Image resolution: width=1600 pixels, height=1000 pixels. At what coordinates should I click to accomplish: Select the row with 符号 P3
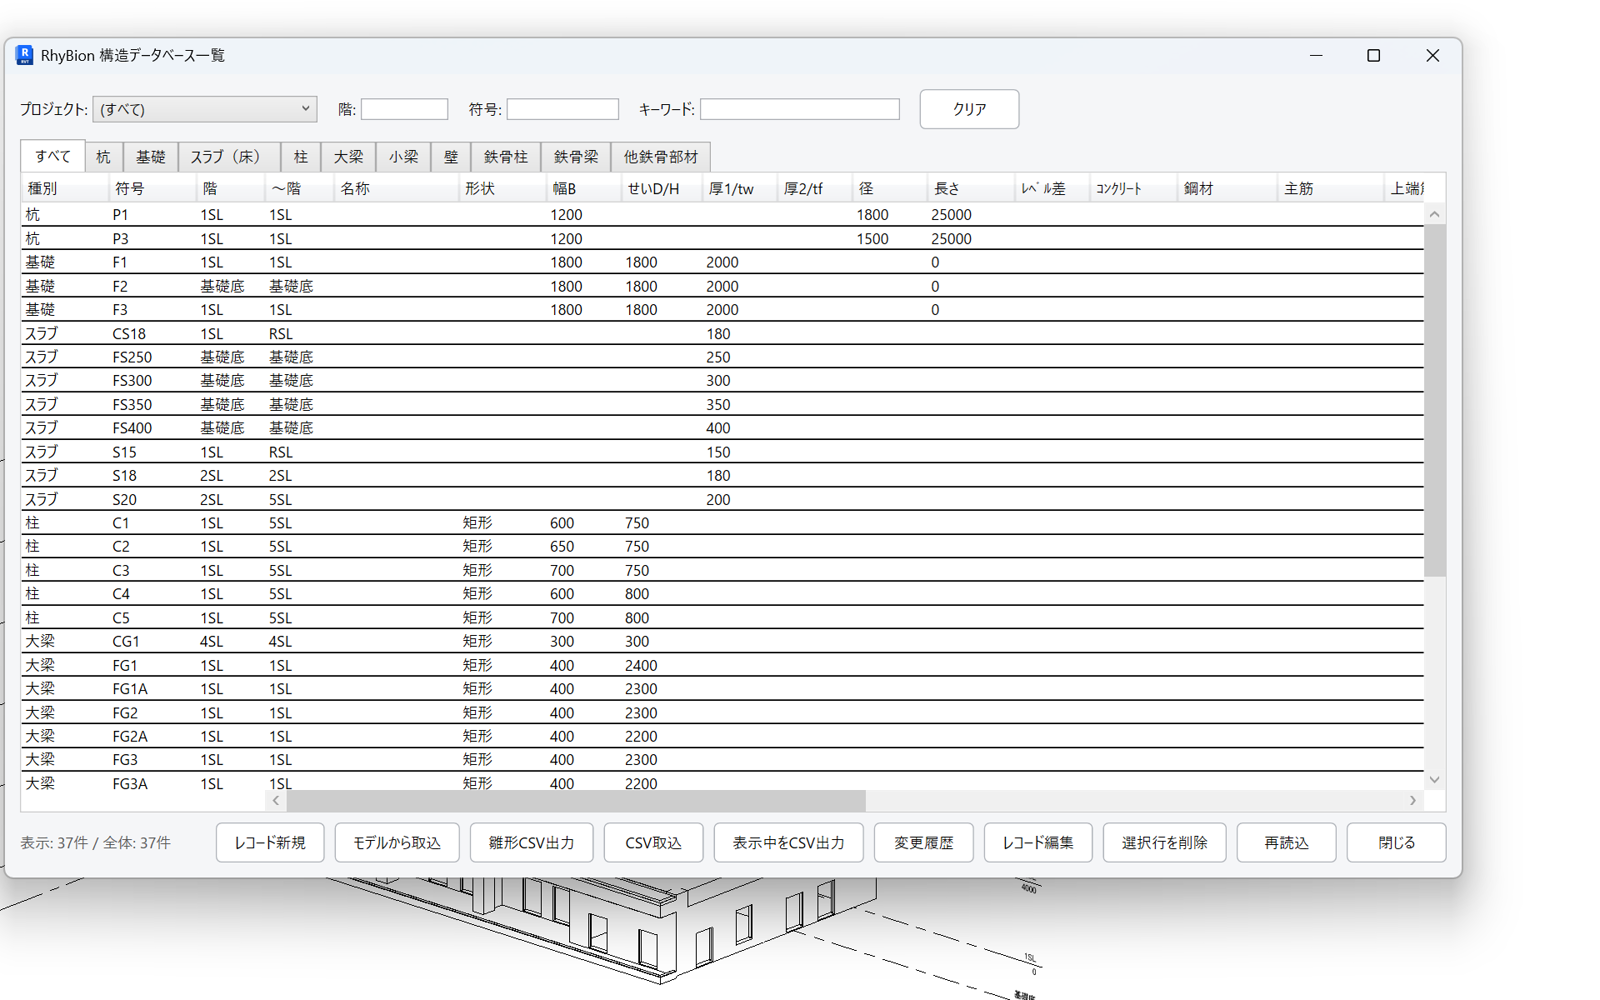click(x=722, y=238)
